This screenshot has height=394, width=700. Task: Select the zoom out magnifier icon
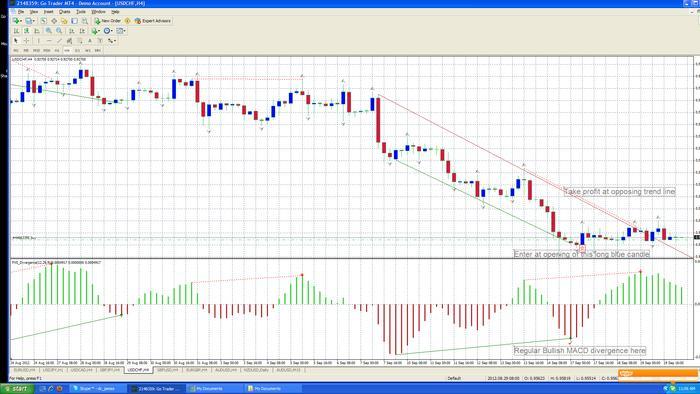(x=58, y=31)
